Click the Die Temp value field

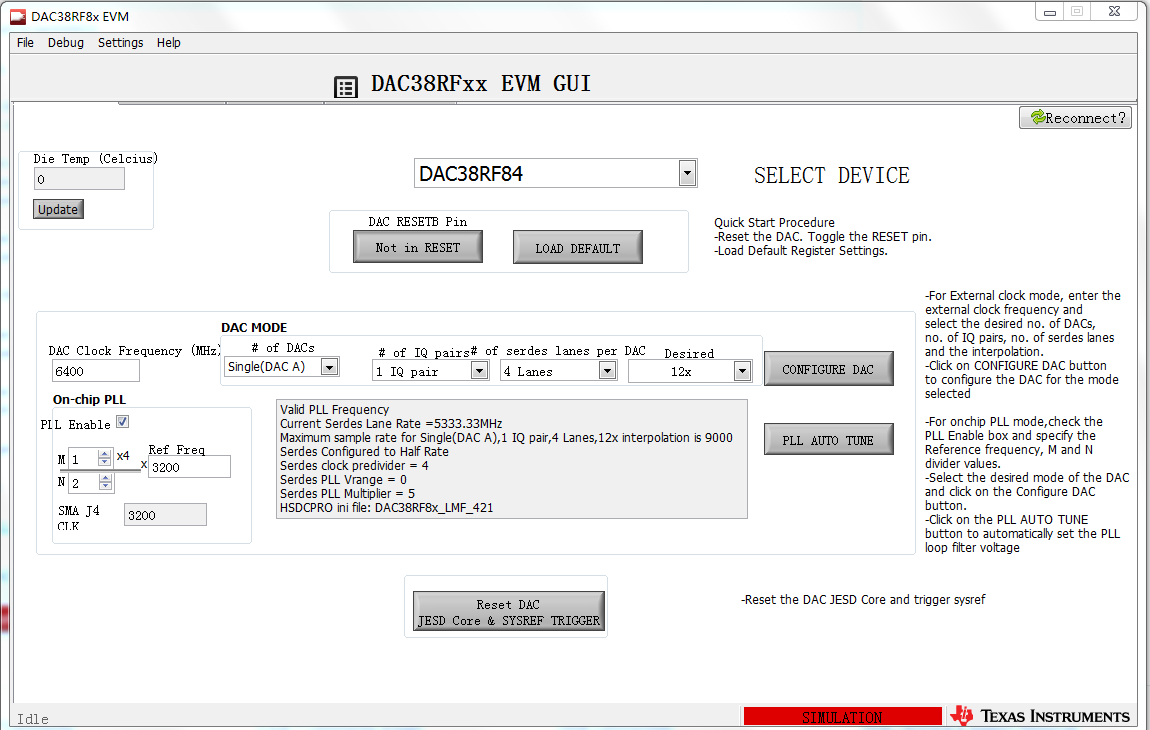[79, 179]
